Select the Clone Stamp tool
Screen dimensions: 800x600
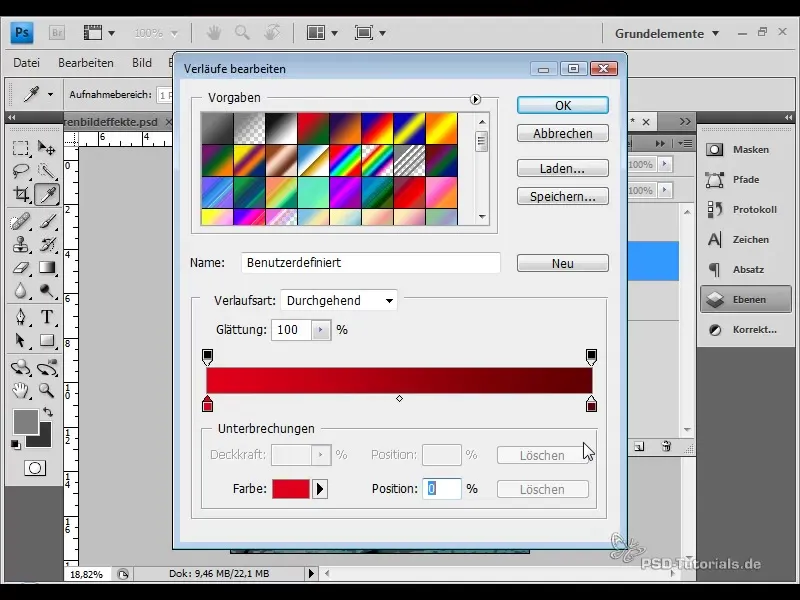click(x=20, y=245)
